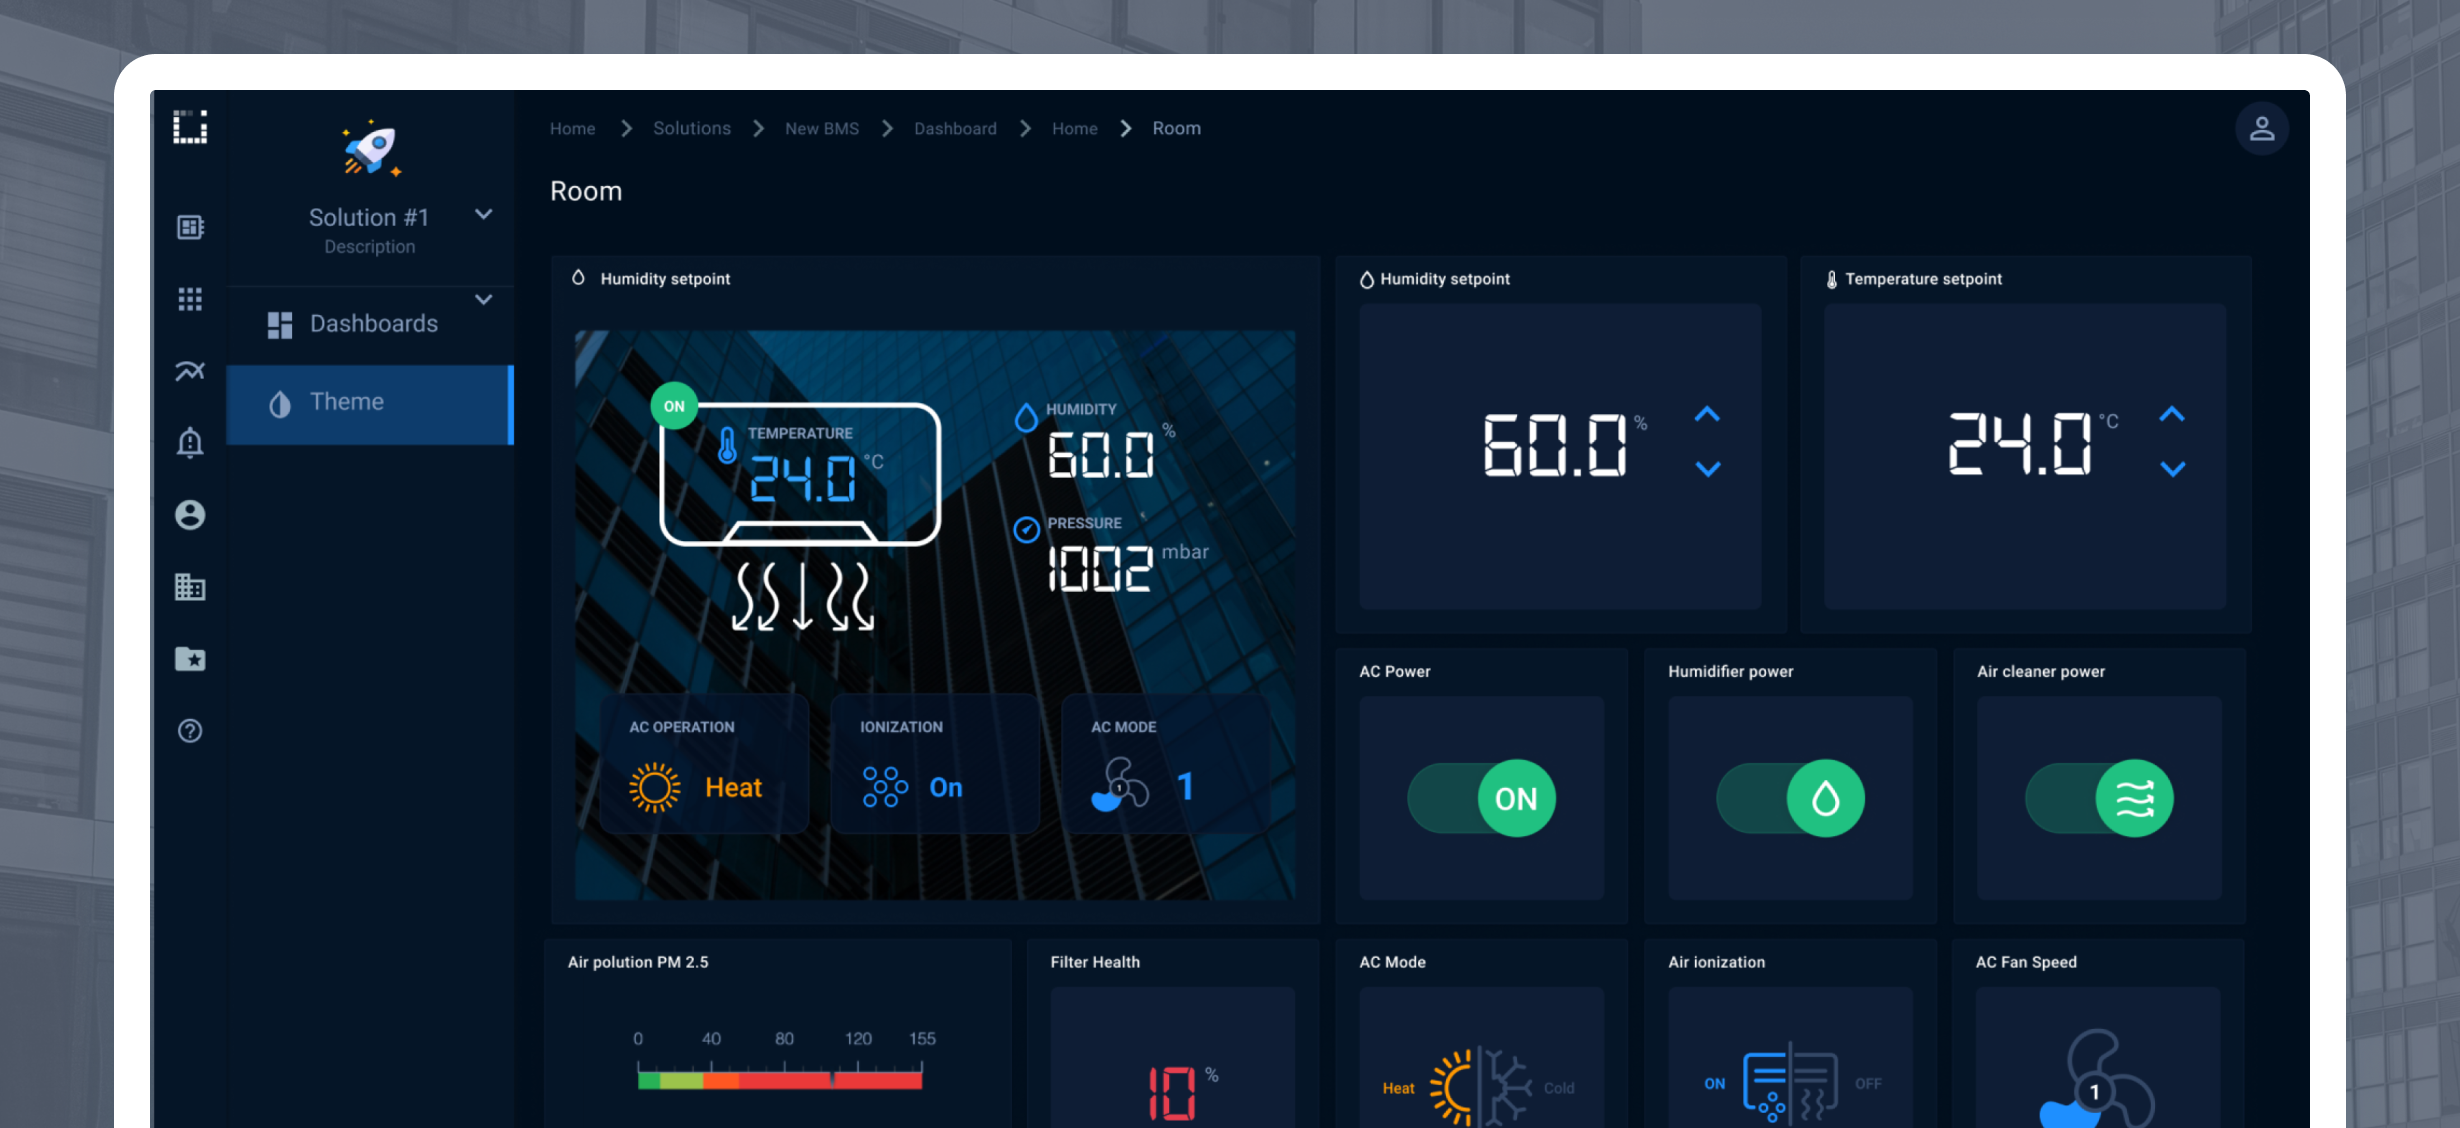2460x1128 pixels.
Task: Open the Dashboards menu item
Action: [x=370, y=324]
